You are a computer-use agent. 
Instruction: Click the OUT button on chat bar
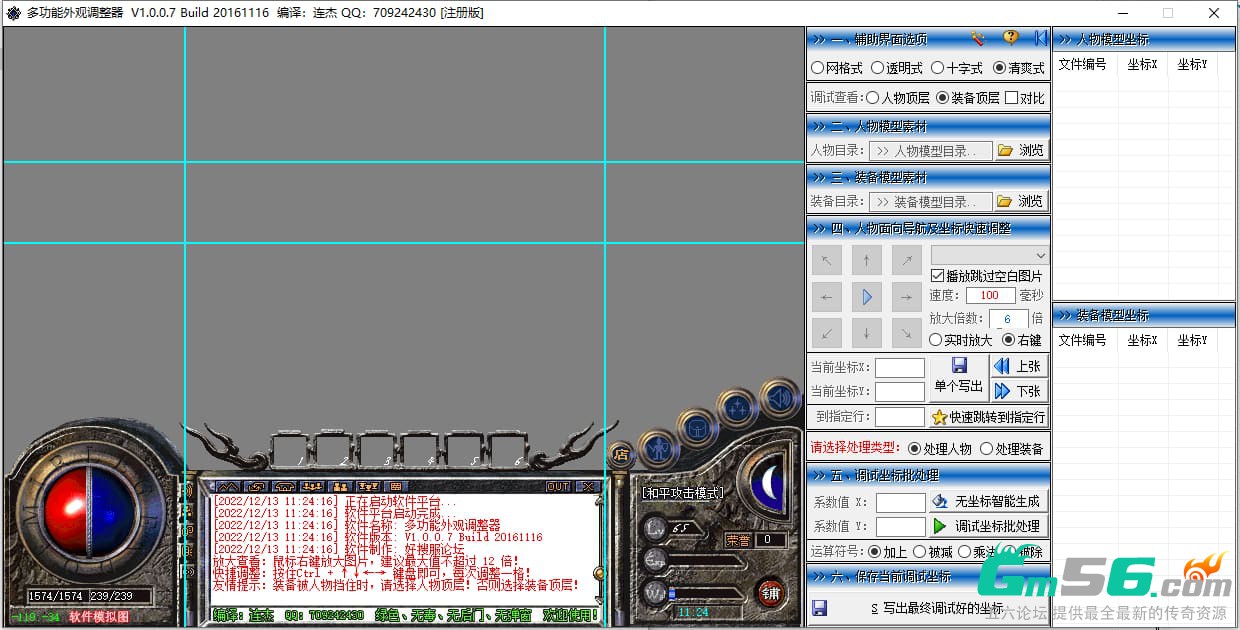tap(558, 486)
